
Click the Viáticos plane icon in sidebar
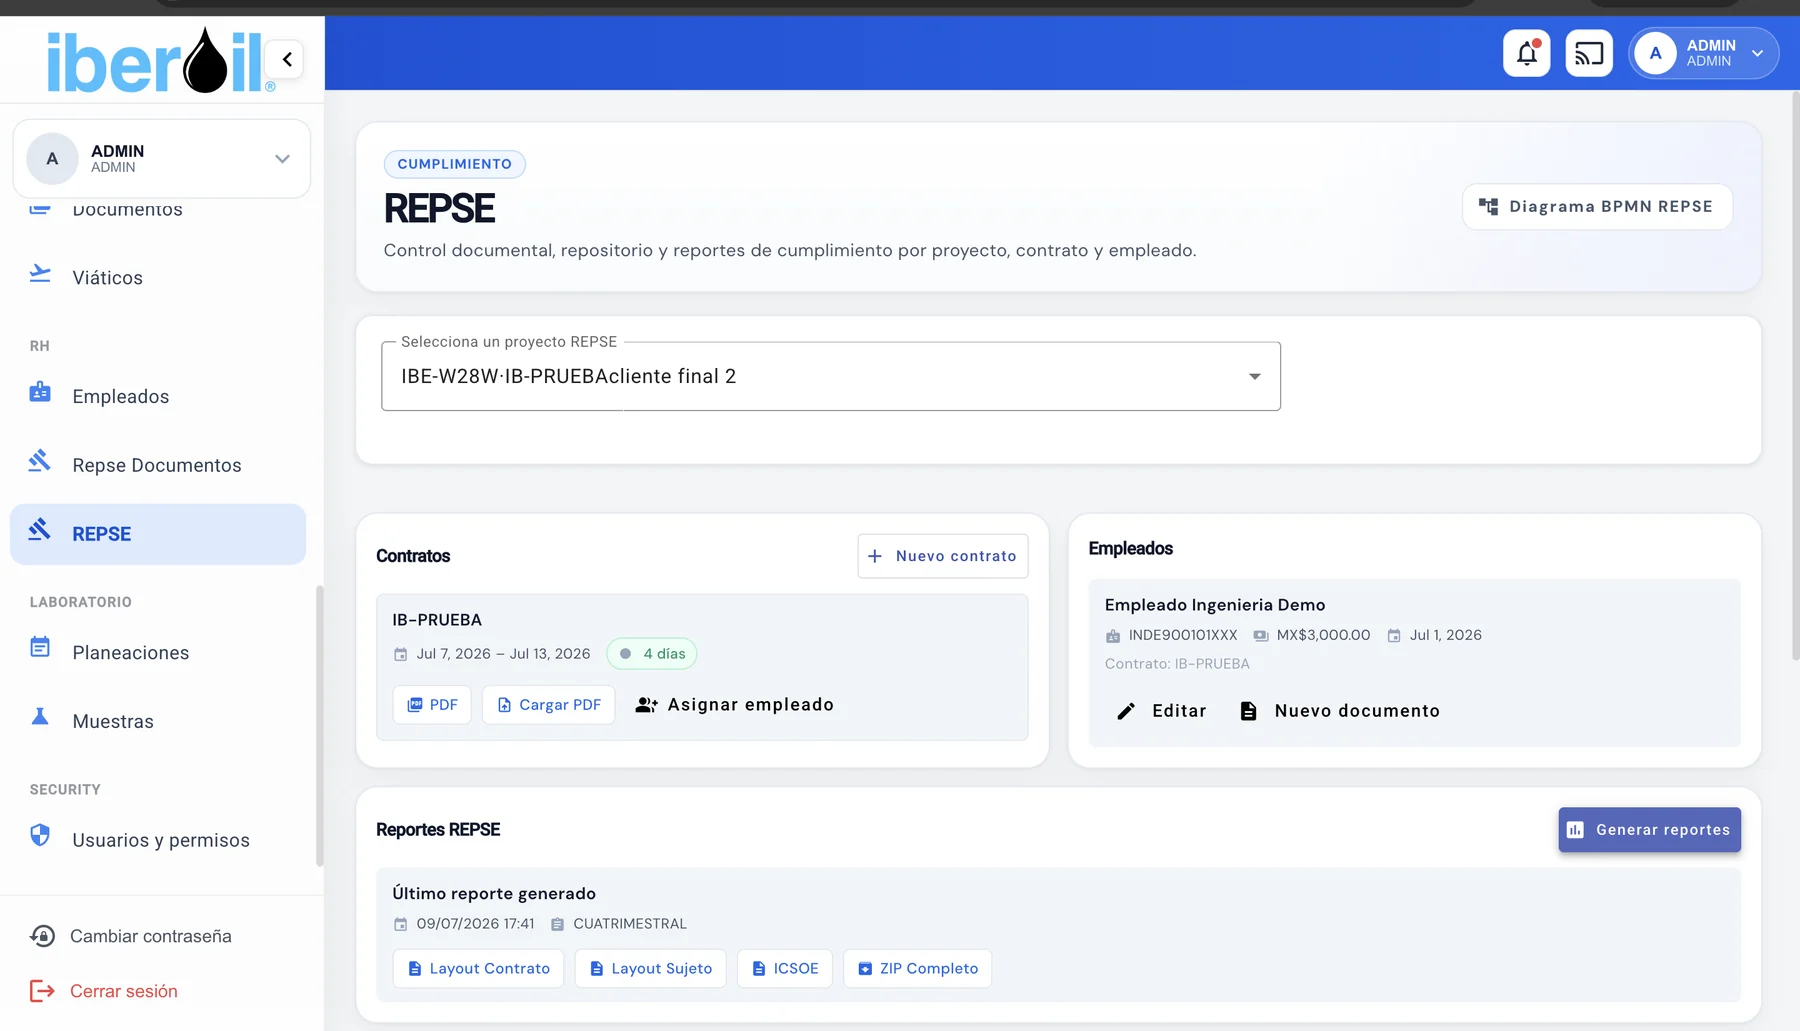(x=40, y=274)
